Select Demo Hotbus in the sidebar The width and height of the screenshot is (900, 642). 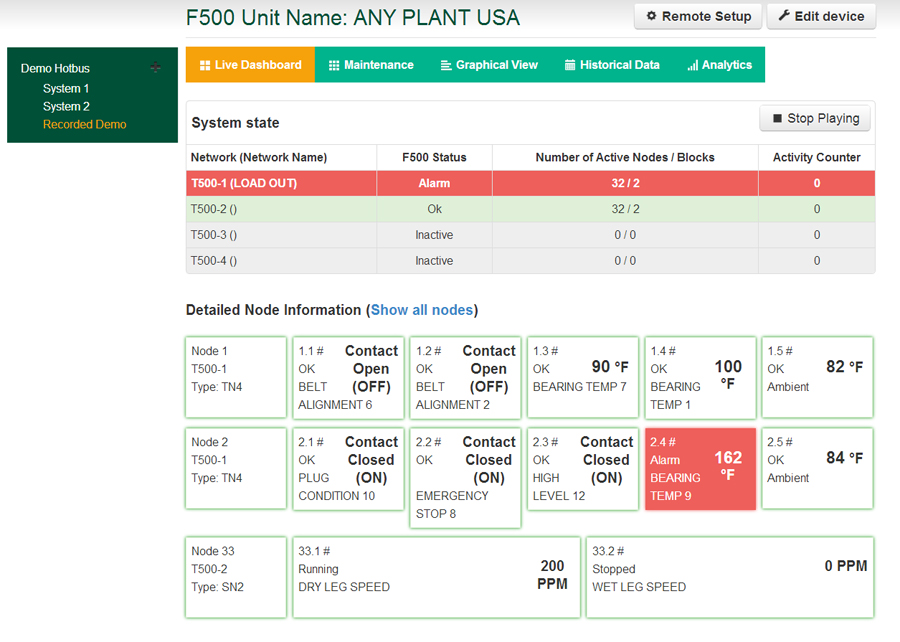point(55,68)
